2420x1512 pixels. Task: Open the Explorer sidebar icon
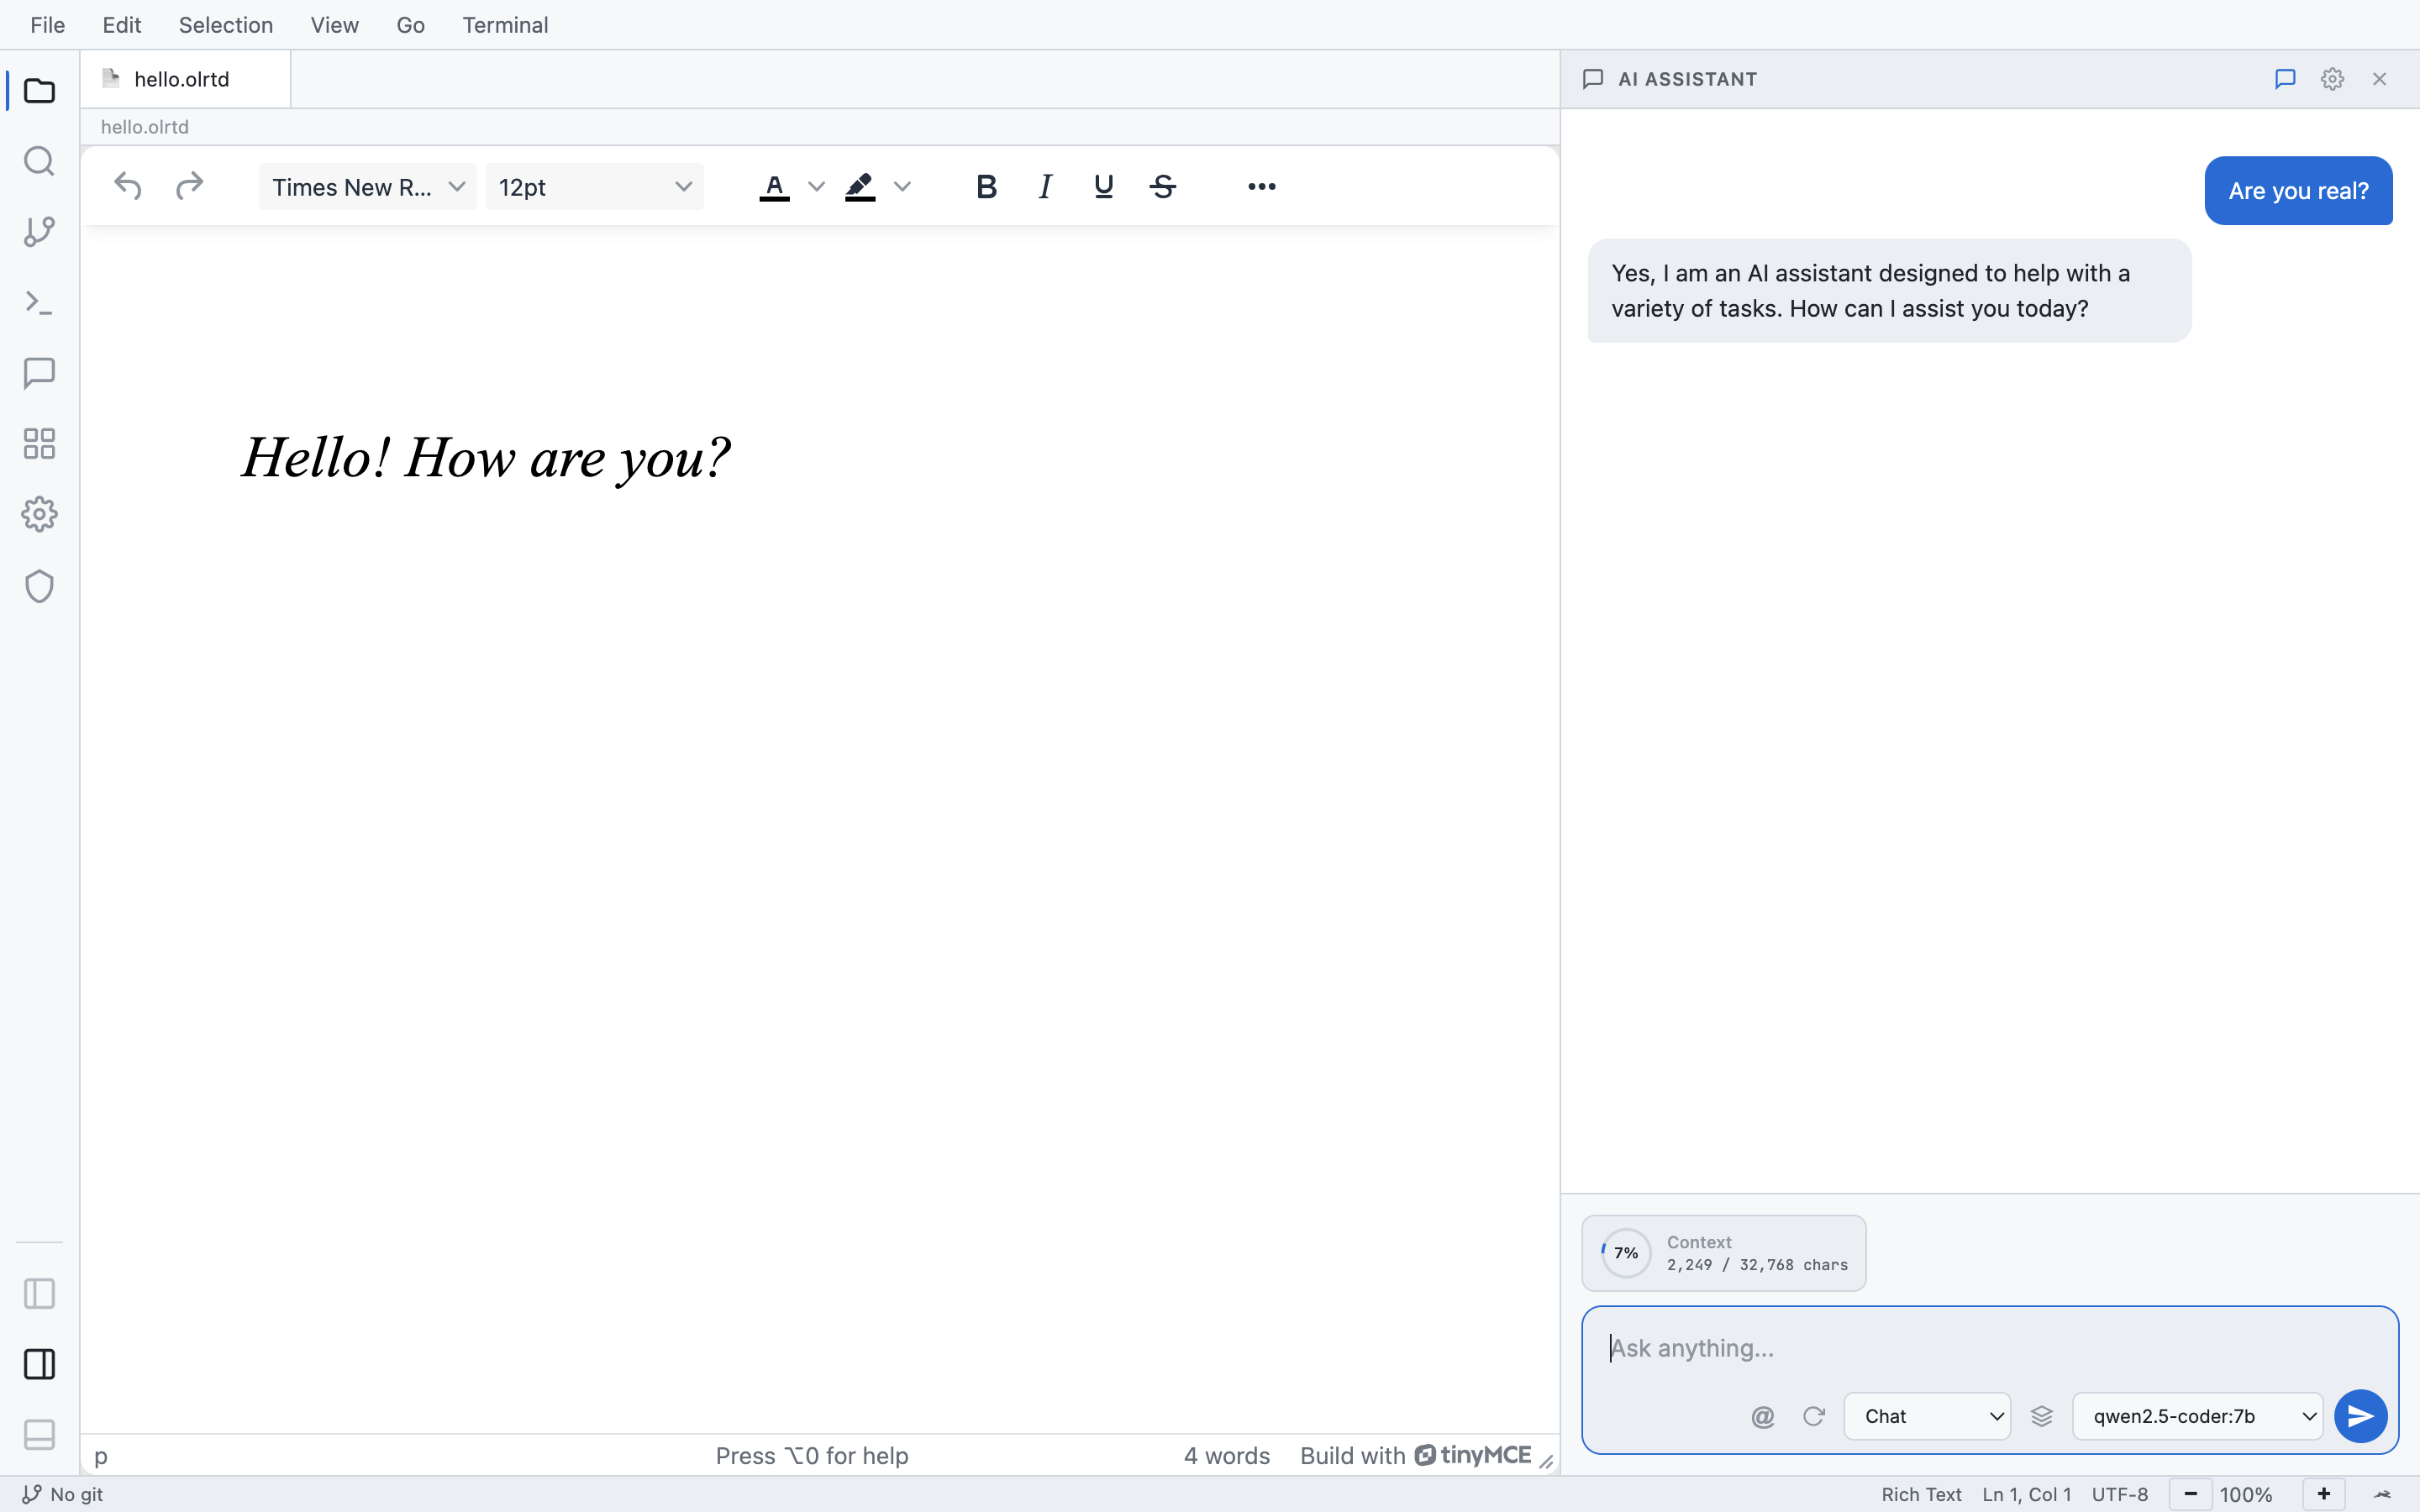point(39,91)
